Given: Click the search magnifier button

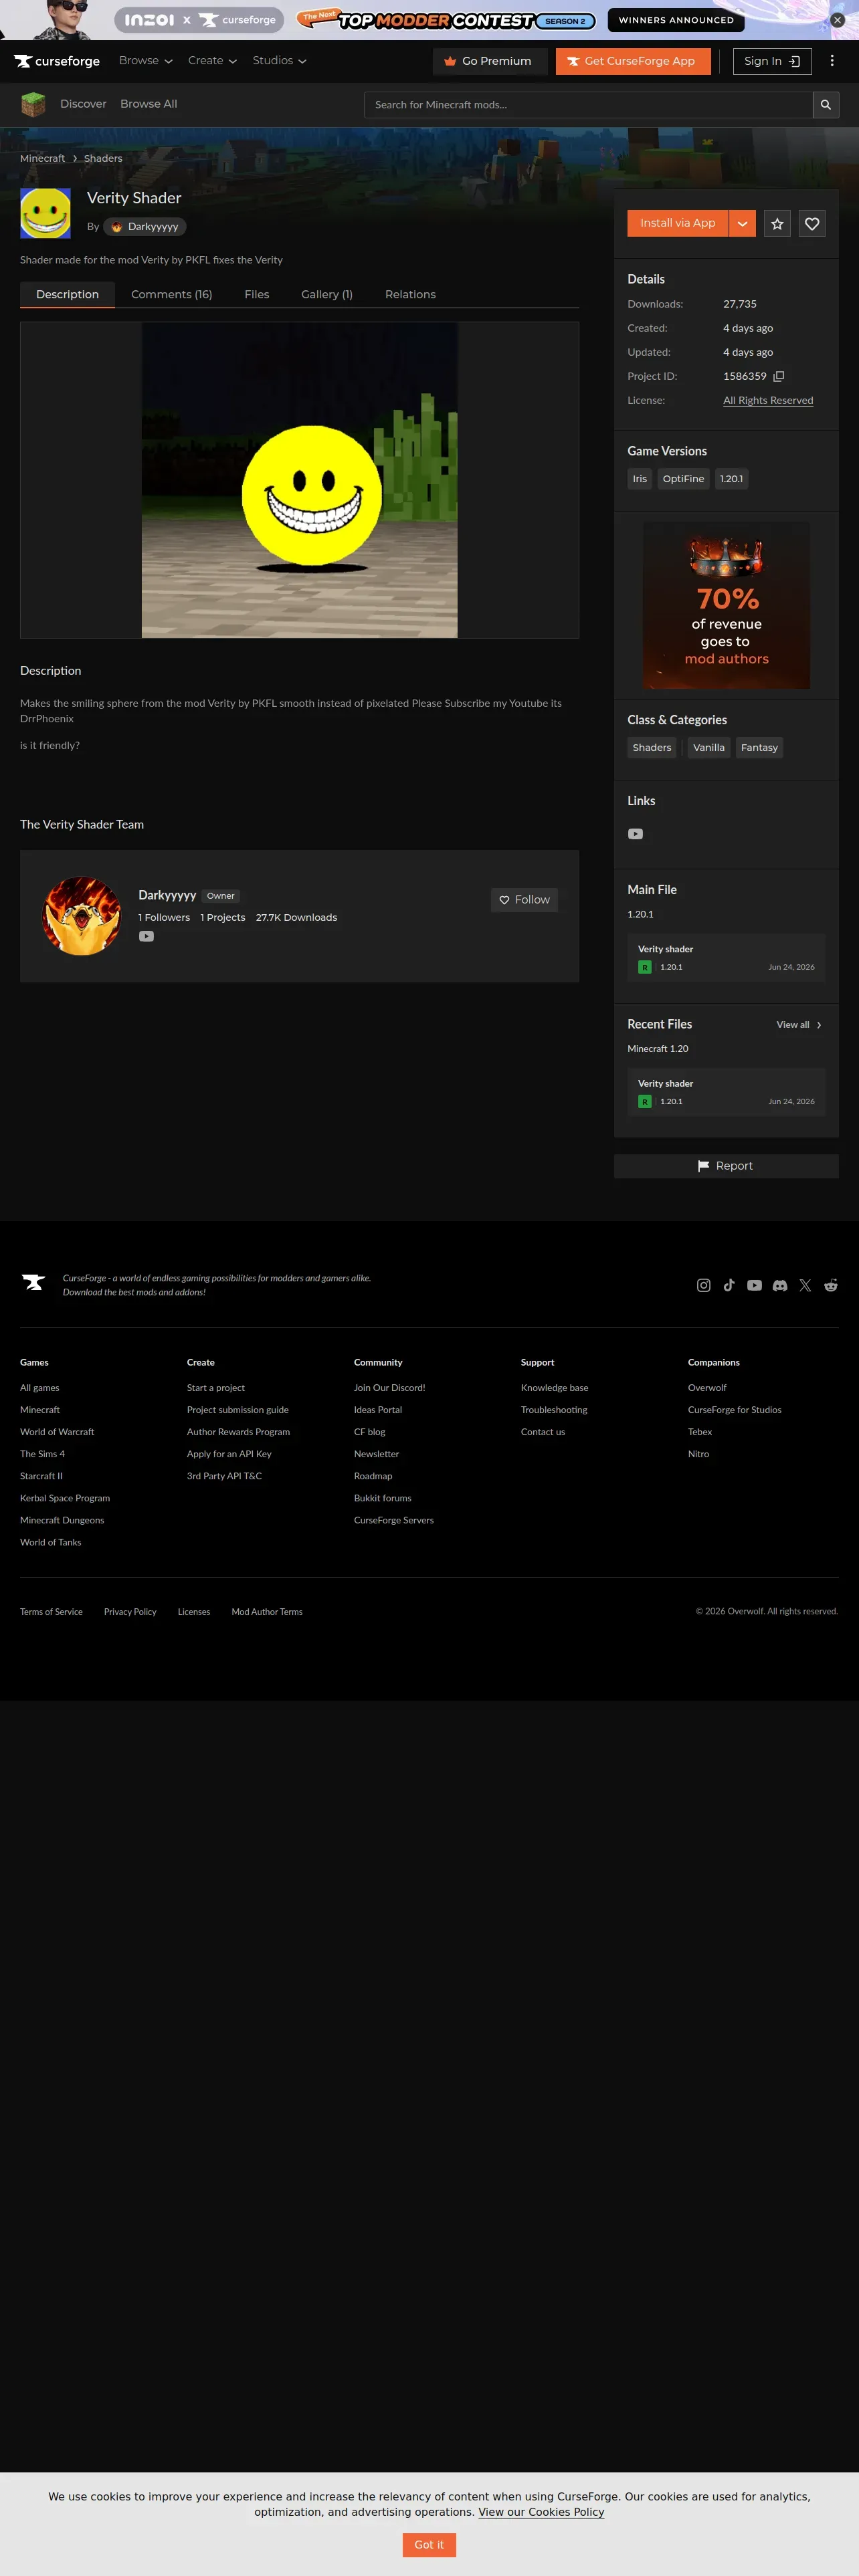Looking at the screenshot, I should coord(826,105).
